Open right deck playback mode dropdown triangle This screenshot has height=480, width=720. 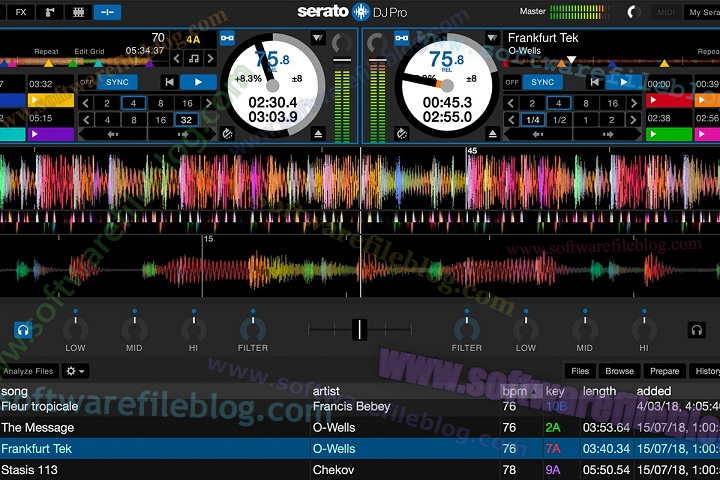pos(492,38)
